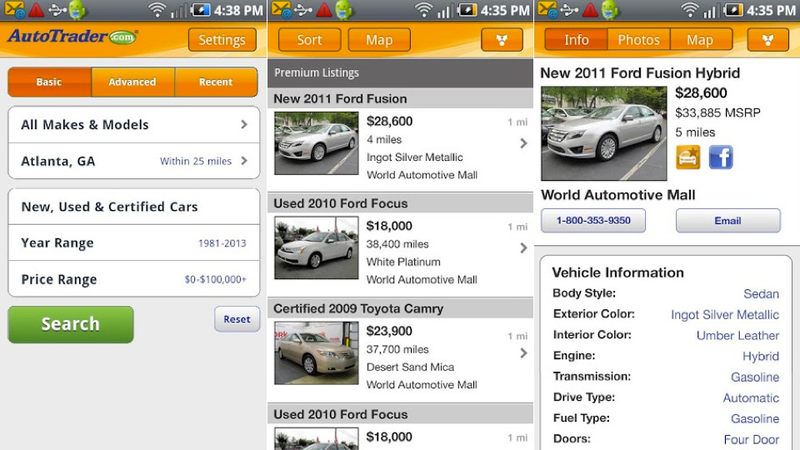Expand All Makes & Models chevron

pyautogui.click(x=244, y=124)
